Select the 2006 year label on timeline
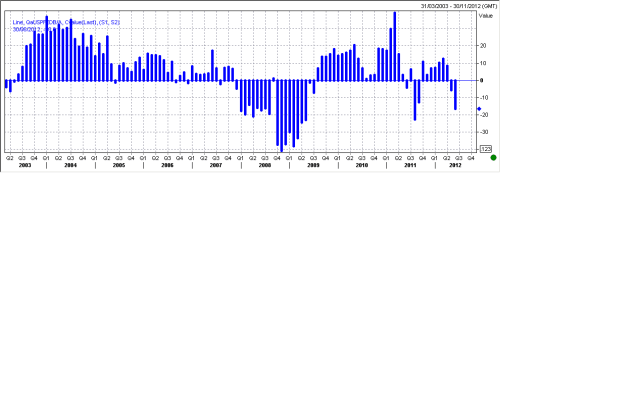Image resolution: width=640 pixels, height=403 pixels. click(167, 165)
